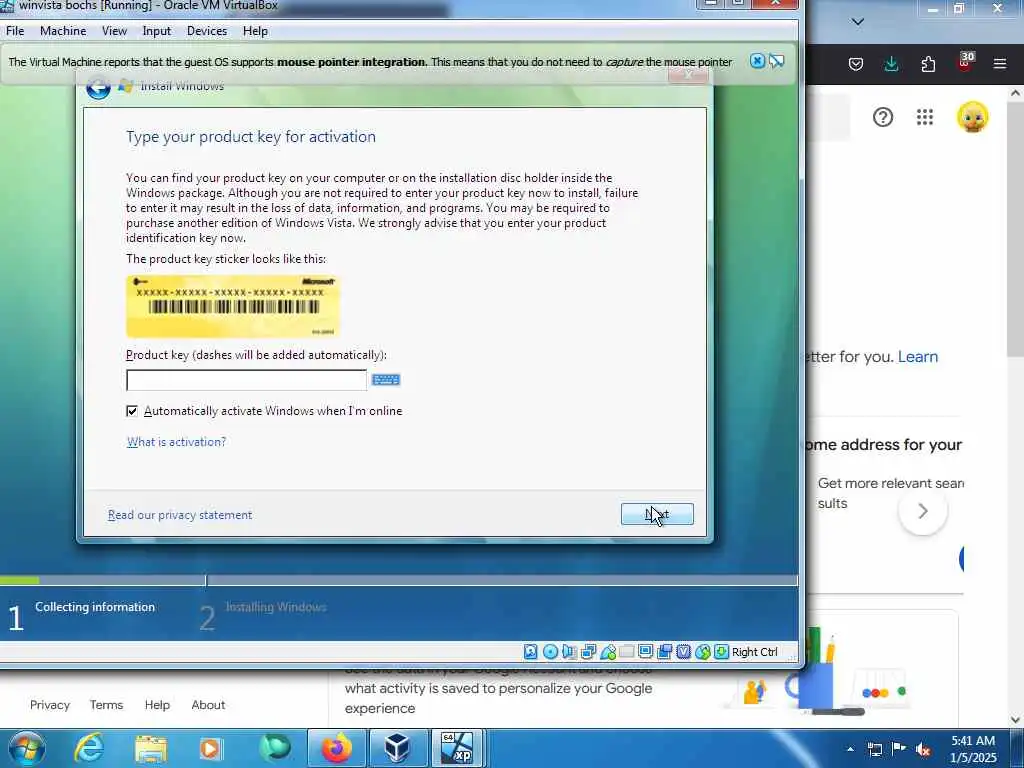Open the Help footer link on Google page
The image size is (1024, 768).
pyautogui.click(x=157, y=705)
